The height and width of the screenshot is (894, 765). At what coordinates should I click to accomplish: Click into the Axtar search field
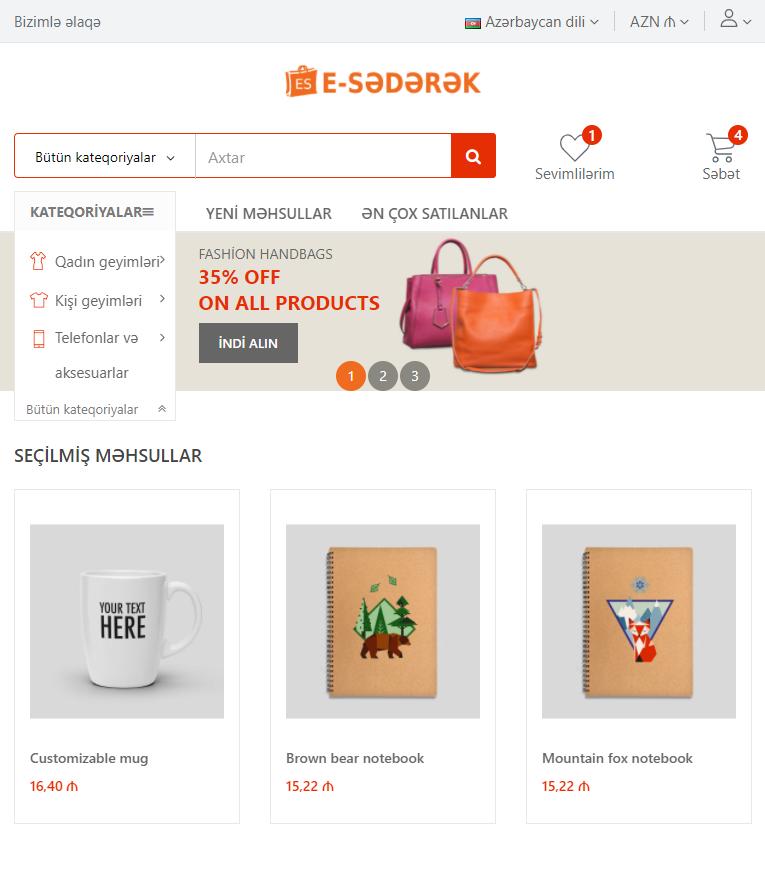323,157
